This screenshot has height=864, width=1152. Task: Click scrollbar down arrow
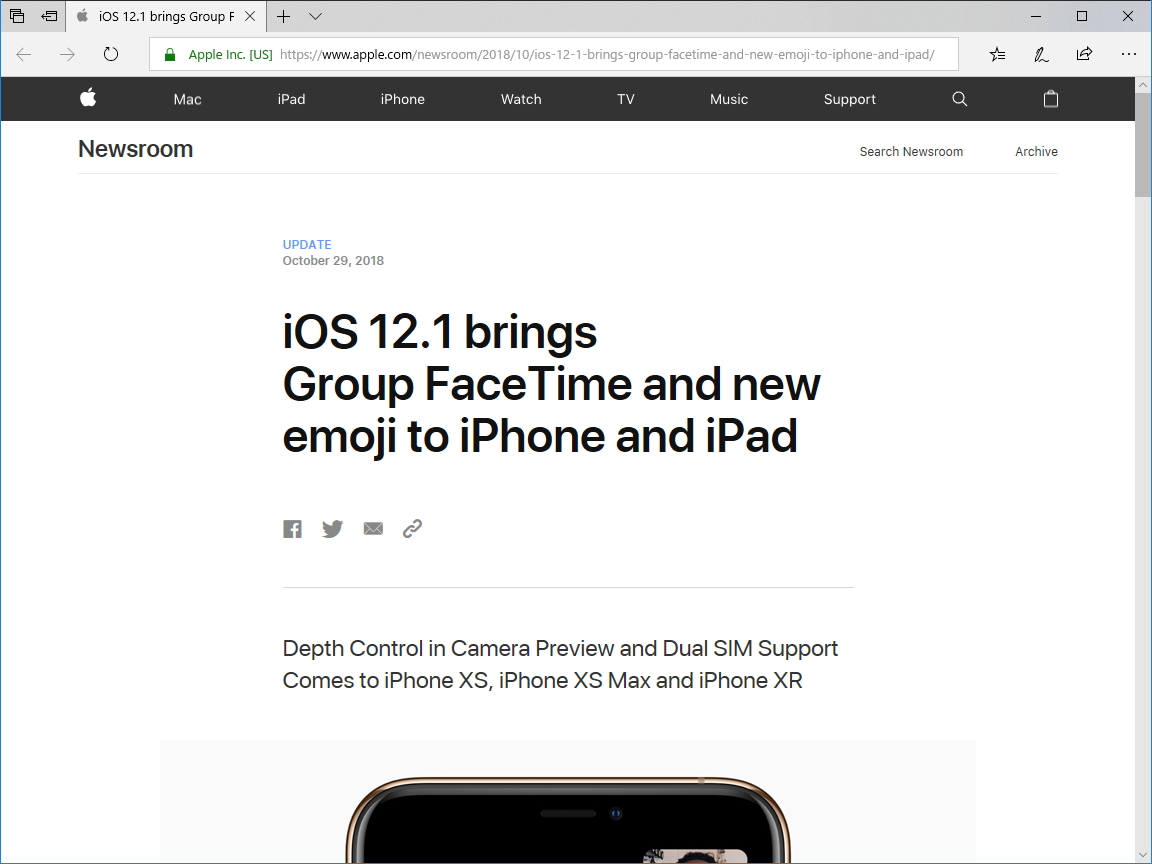[x=1142, y=857]
